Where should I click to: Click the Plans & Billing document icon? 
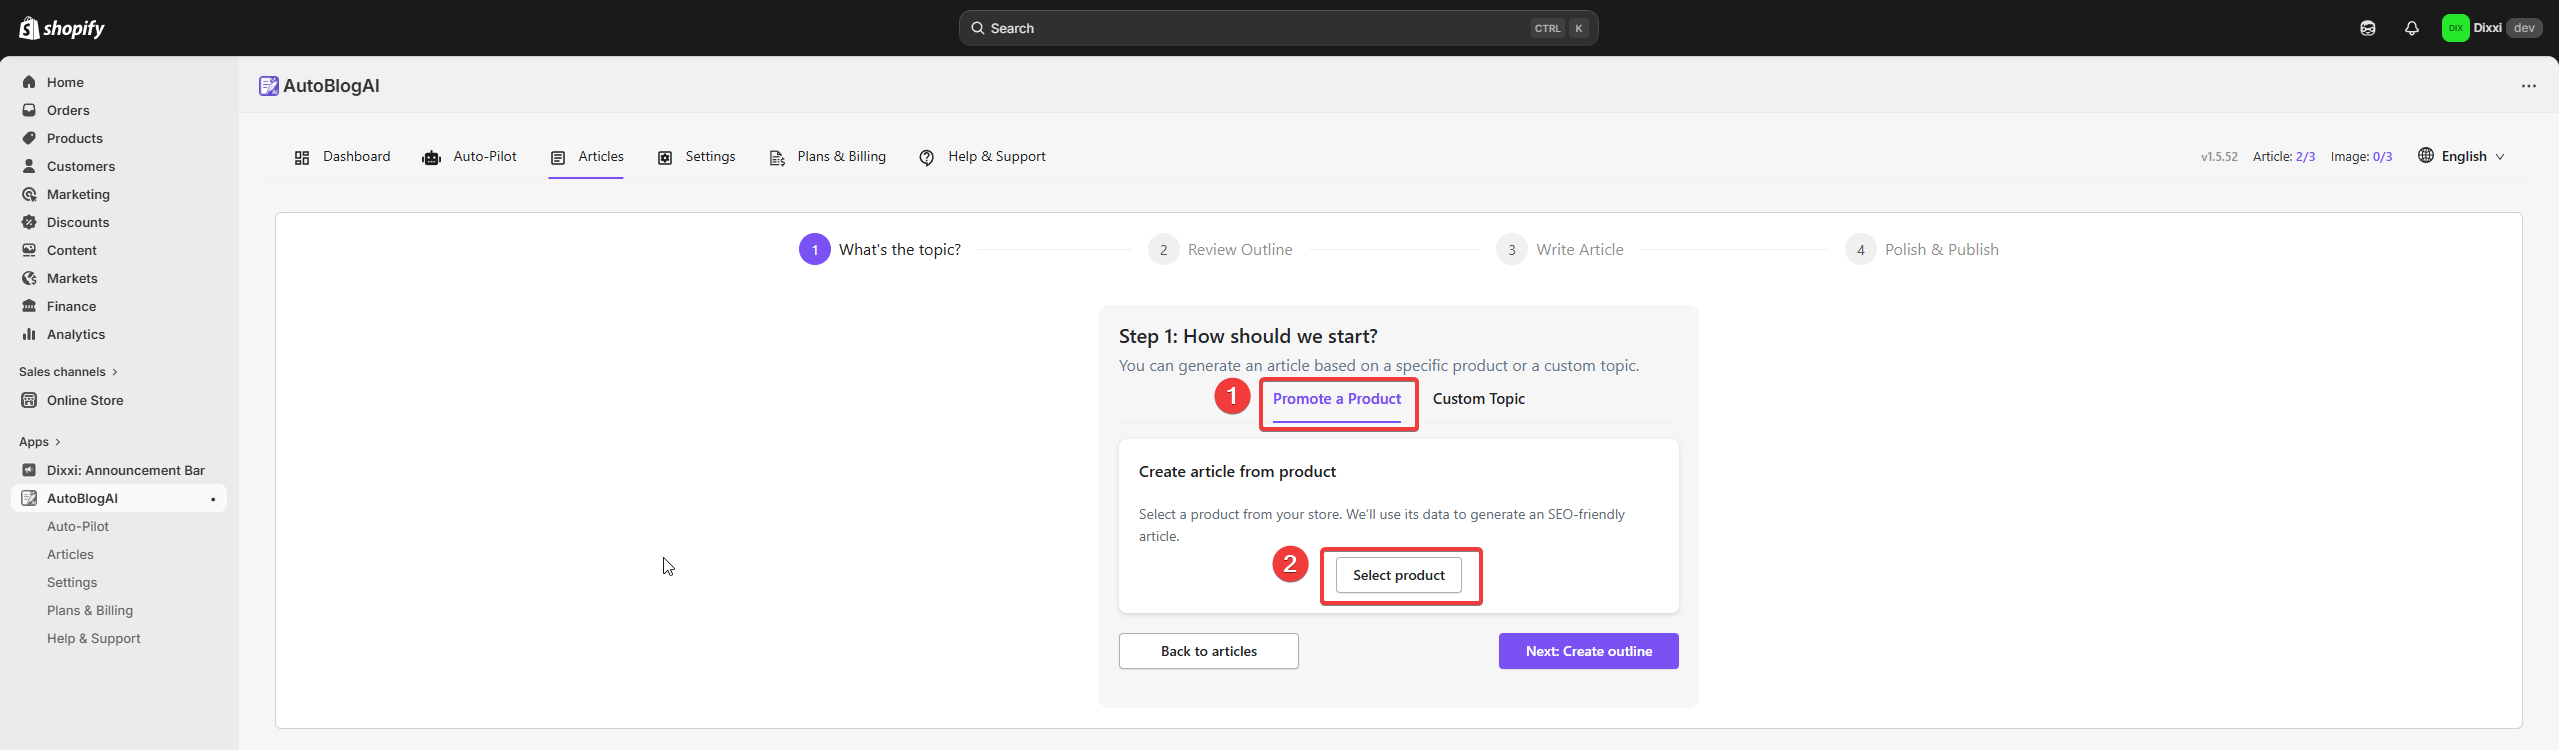(777, 158)
